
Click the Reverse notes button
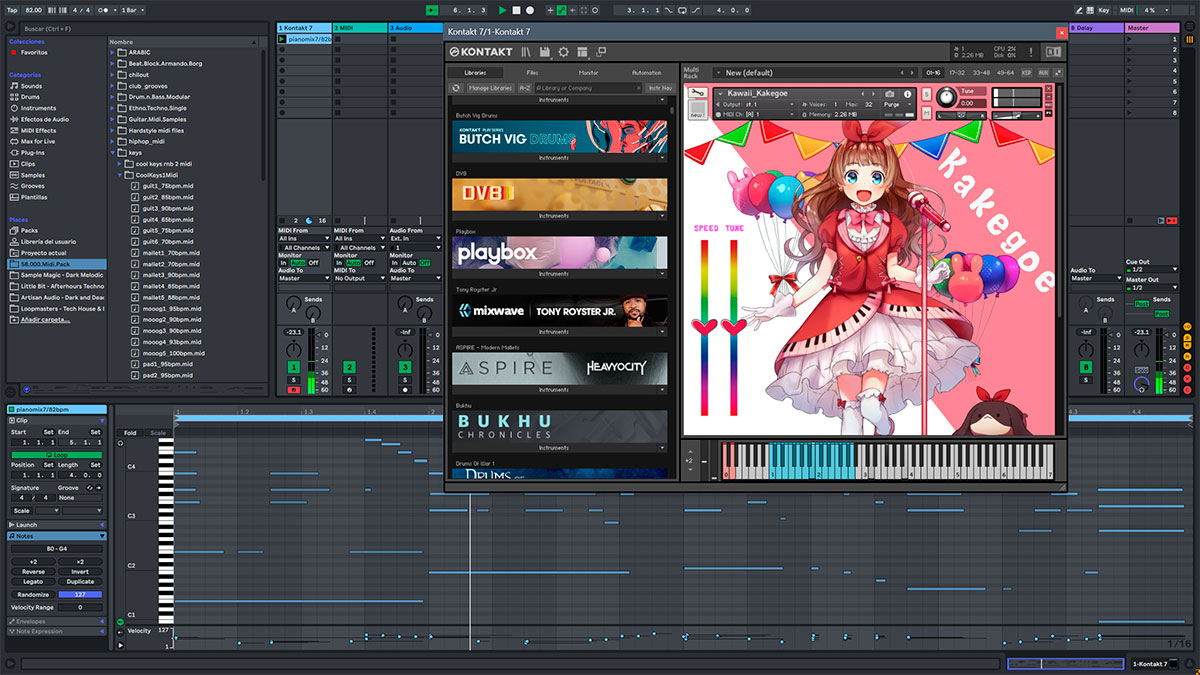tap(33, 572)
